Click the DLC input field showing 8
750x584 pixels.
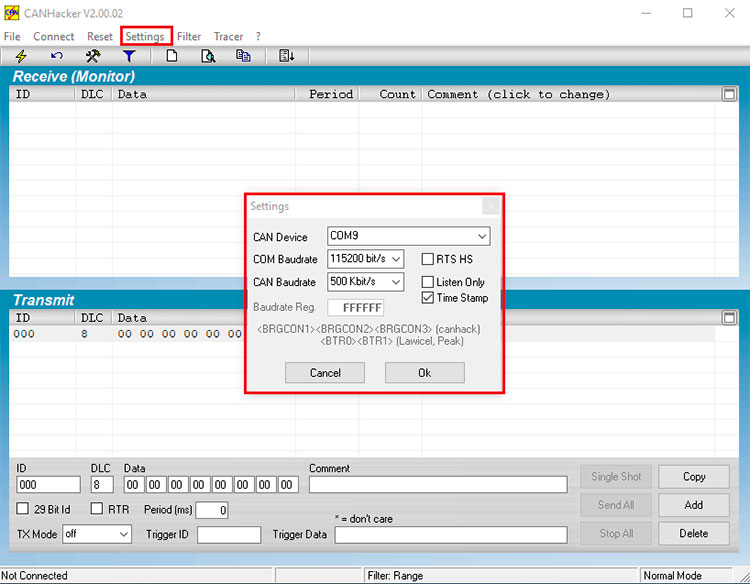pos(102,485)
